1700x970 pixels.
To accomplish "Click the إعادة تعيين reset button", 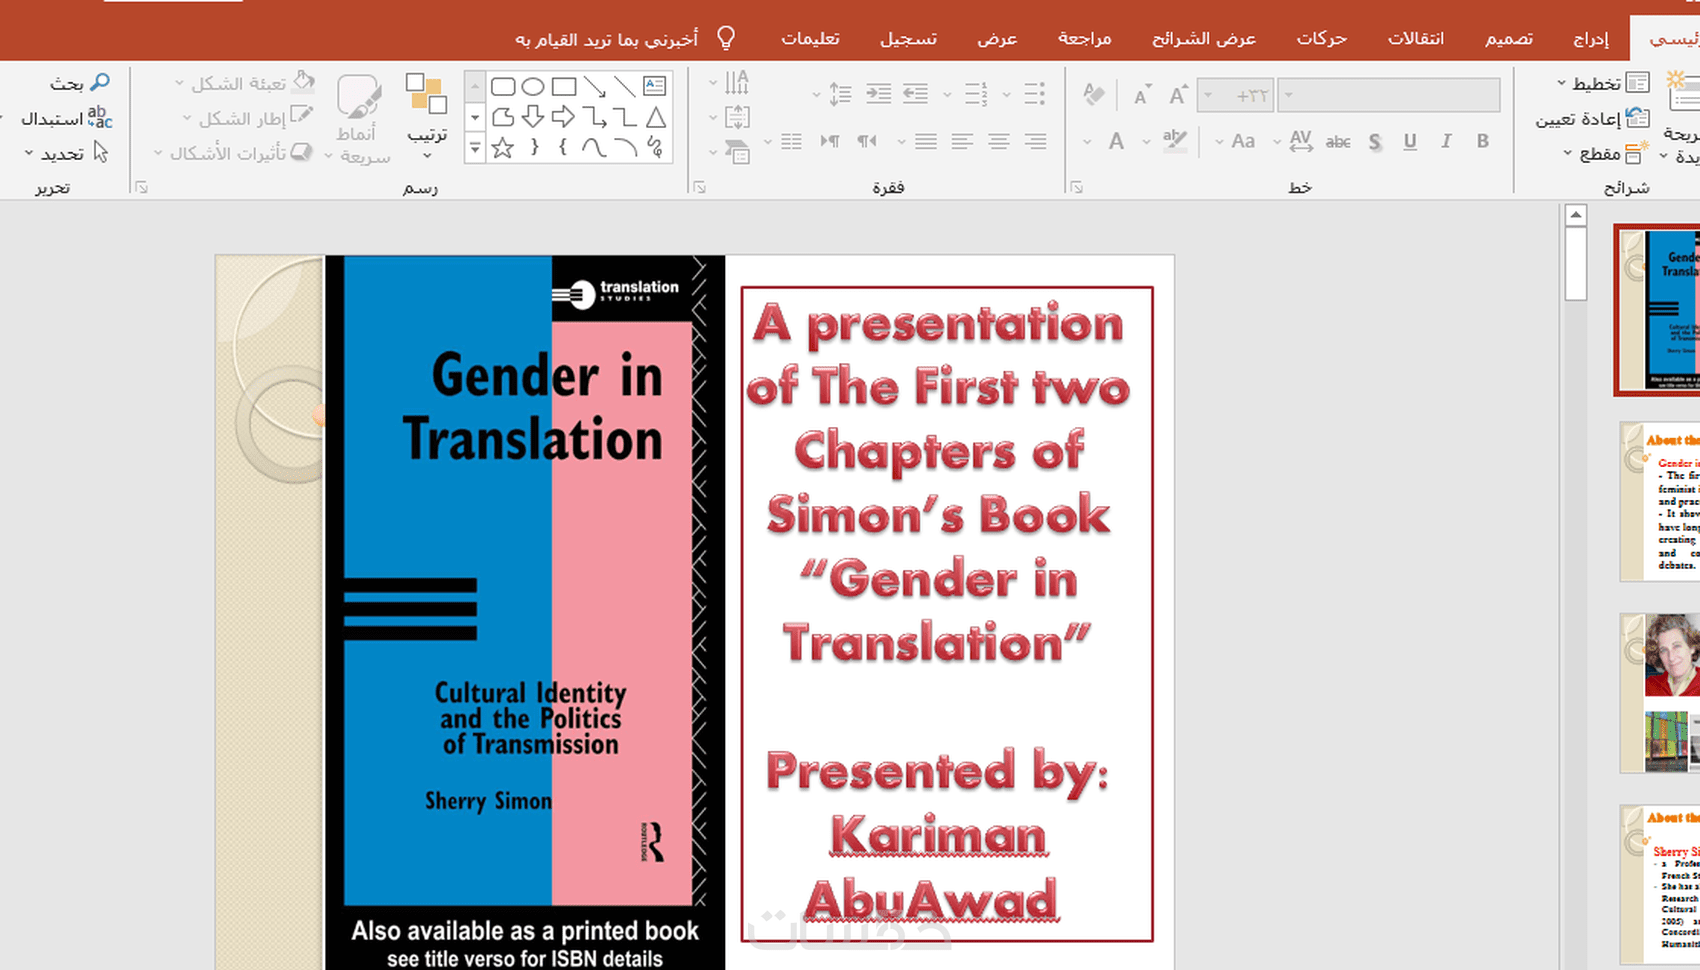I will coord(1593,118).
